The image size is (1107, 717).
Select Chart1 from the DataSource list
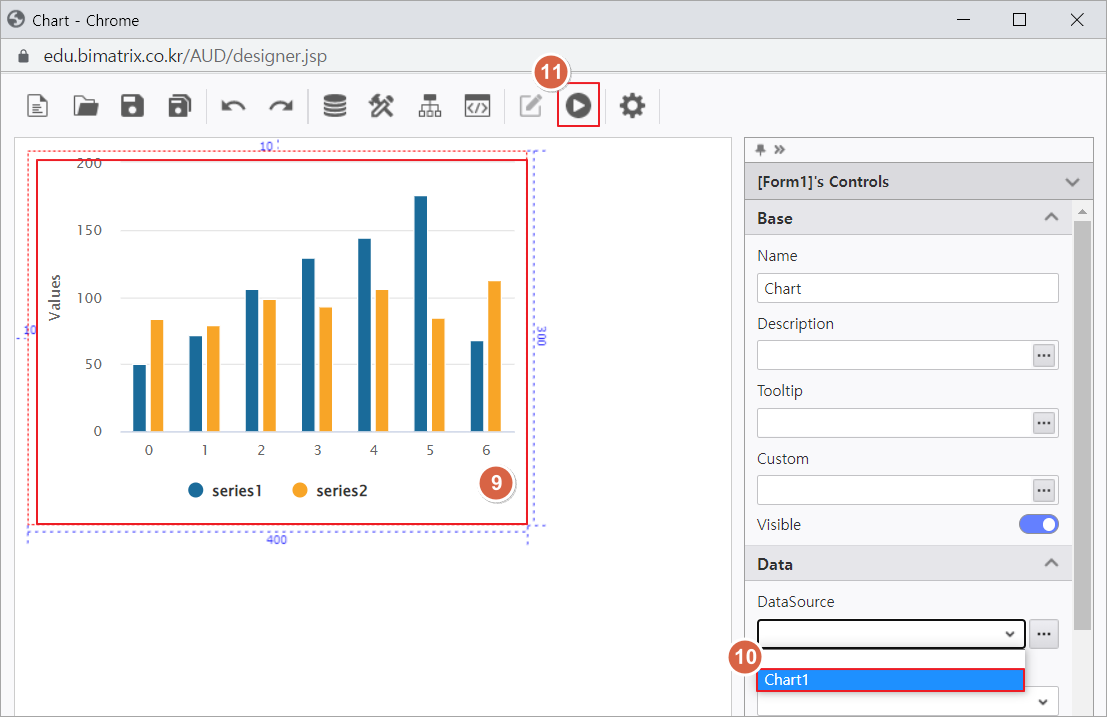tap(890, 680)
